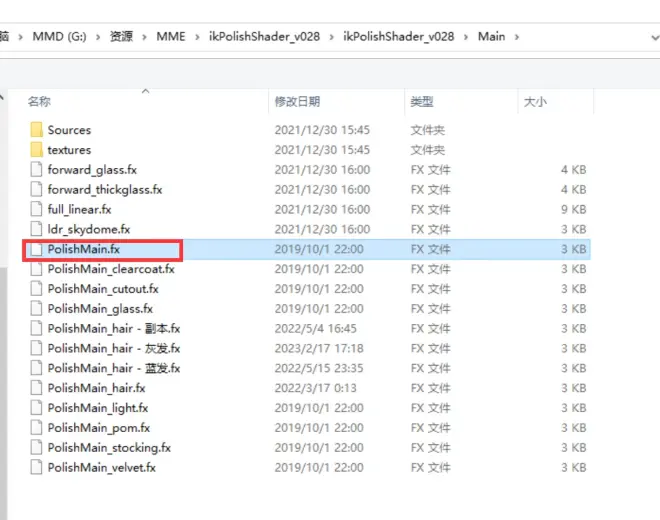Click the 2022/5/15 23:35 modified date
The image size is (660, 520).
[319, 368]
